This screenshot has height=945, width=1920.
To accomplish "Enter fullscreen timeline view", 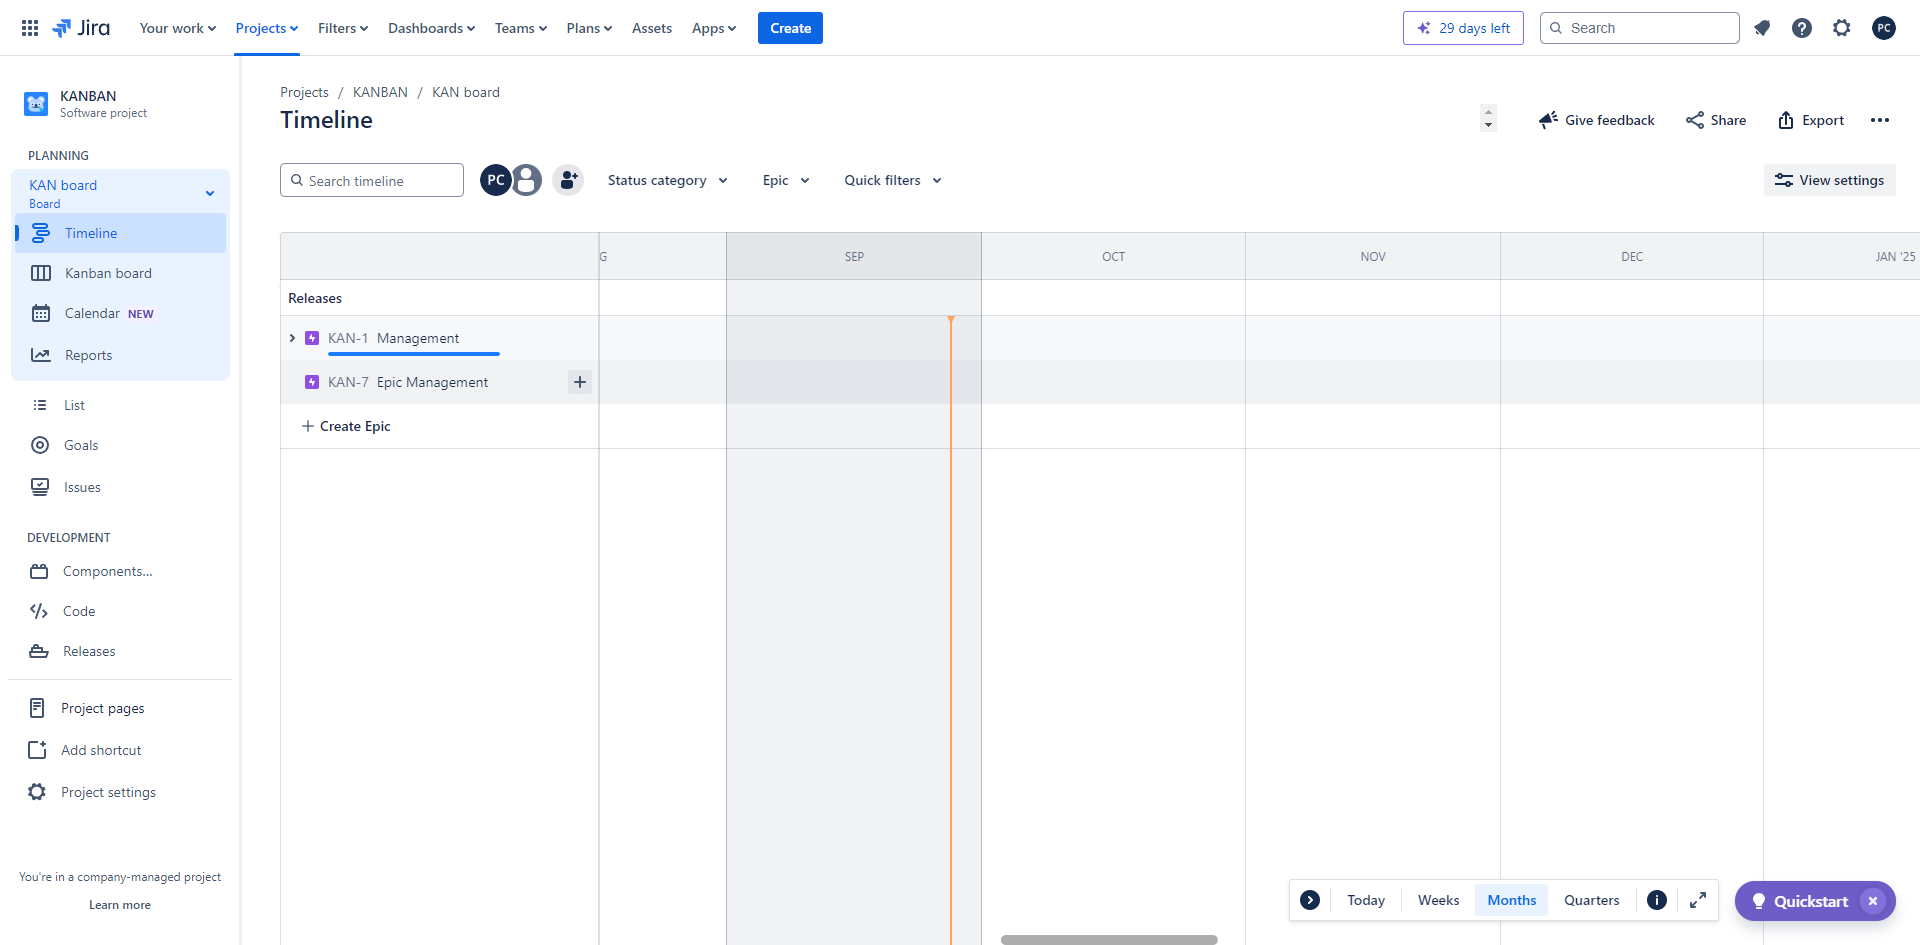I will click(x=1698, y=900).
